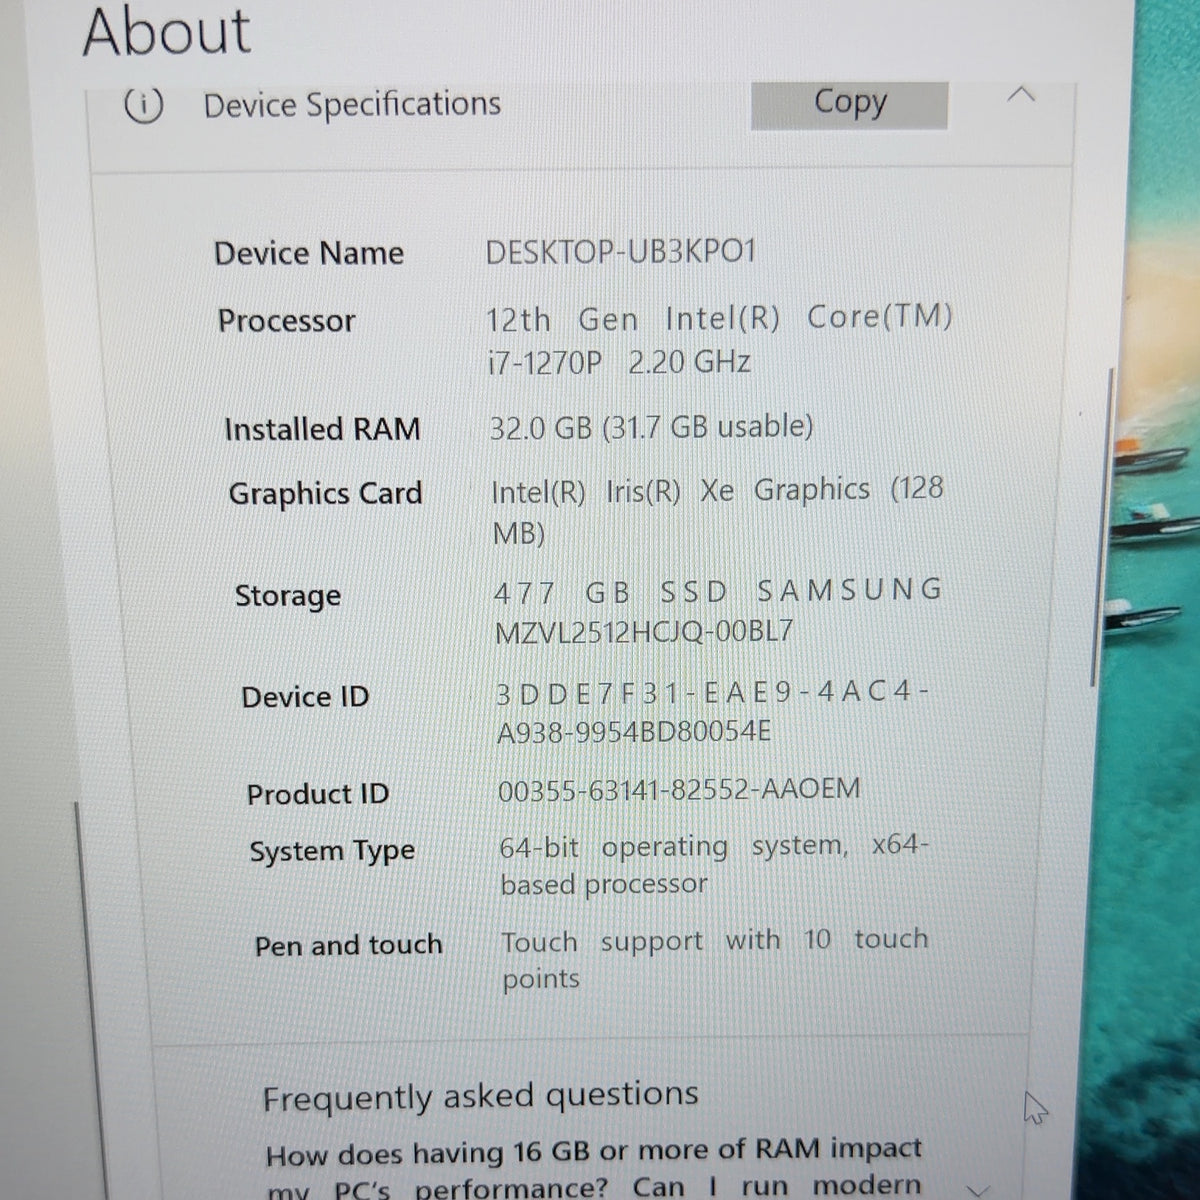The image size is (1200, 1200).
Task: Select the Touch support with 10 touch points value
Action: pyautogui.click(x=715, y=959)
